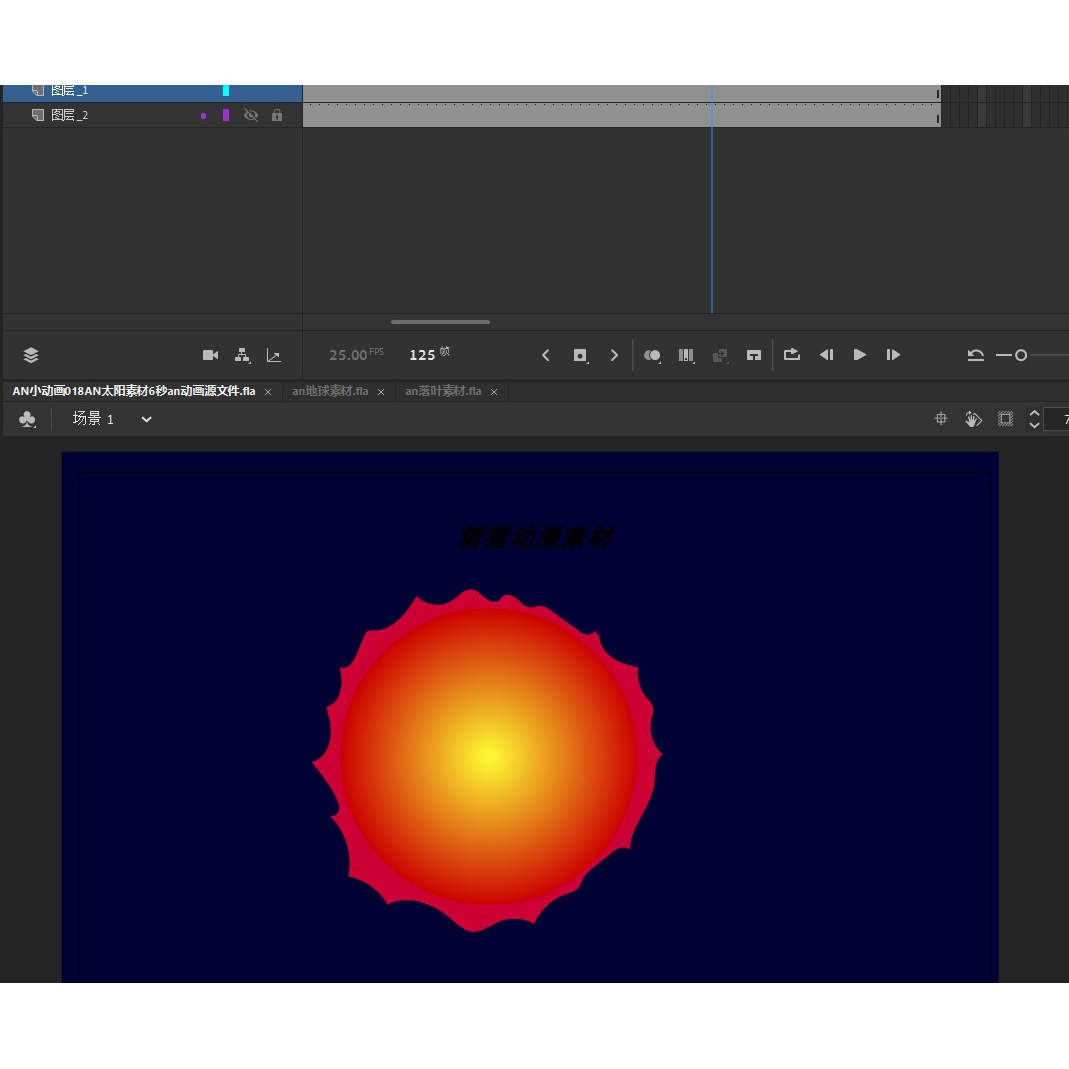The width and height of the screenshot is (1069, 1069).
Task: Click the edit multiple frames icon
Action: [686, 355]
